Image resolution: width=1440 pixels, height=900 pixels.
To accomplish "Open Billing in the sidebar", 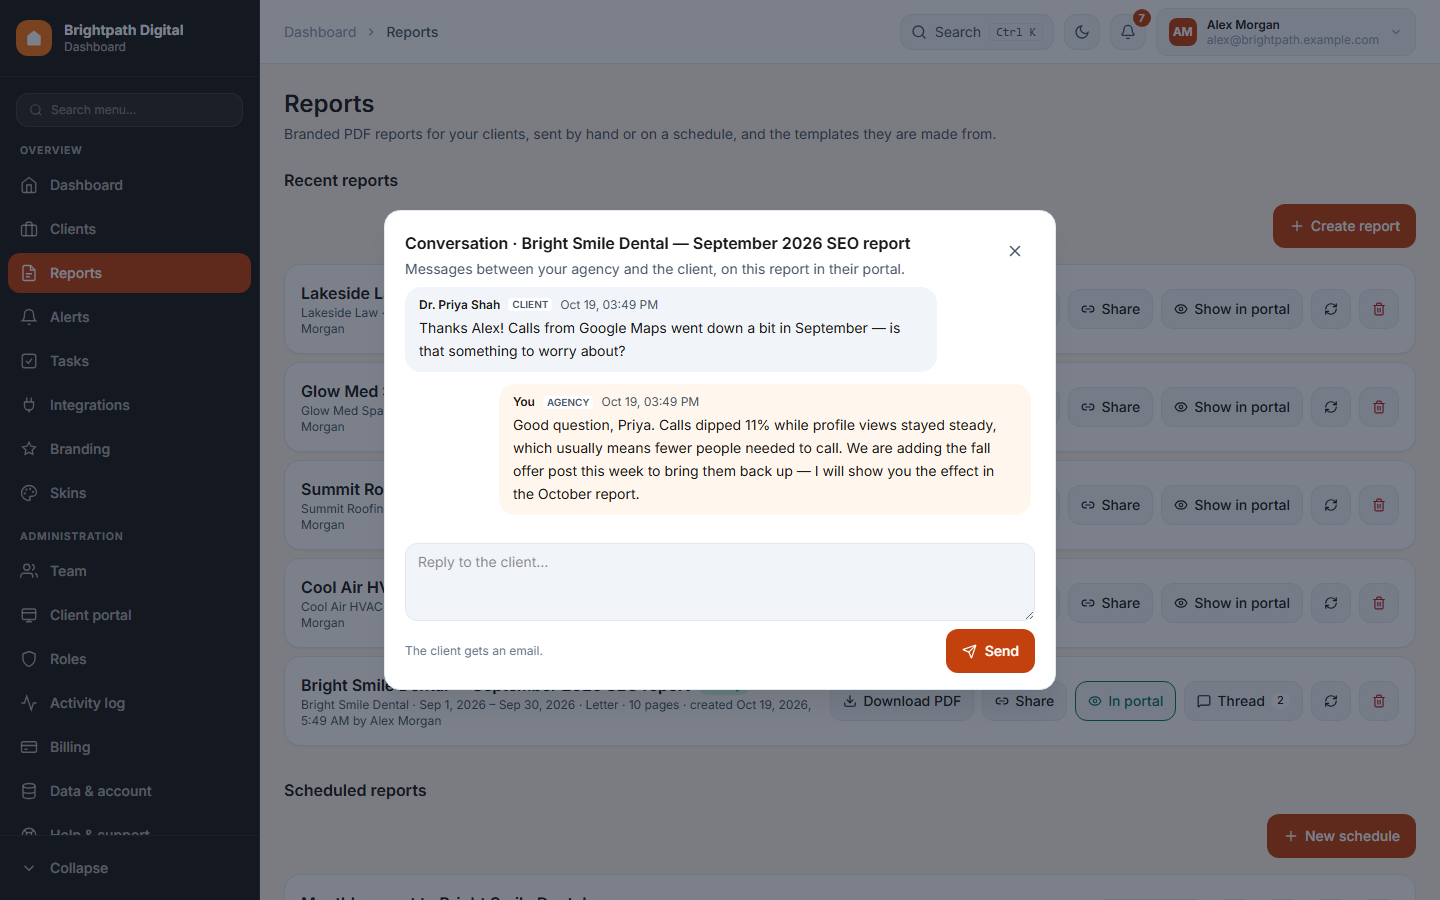I will pos(130,747).
